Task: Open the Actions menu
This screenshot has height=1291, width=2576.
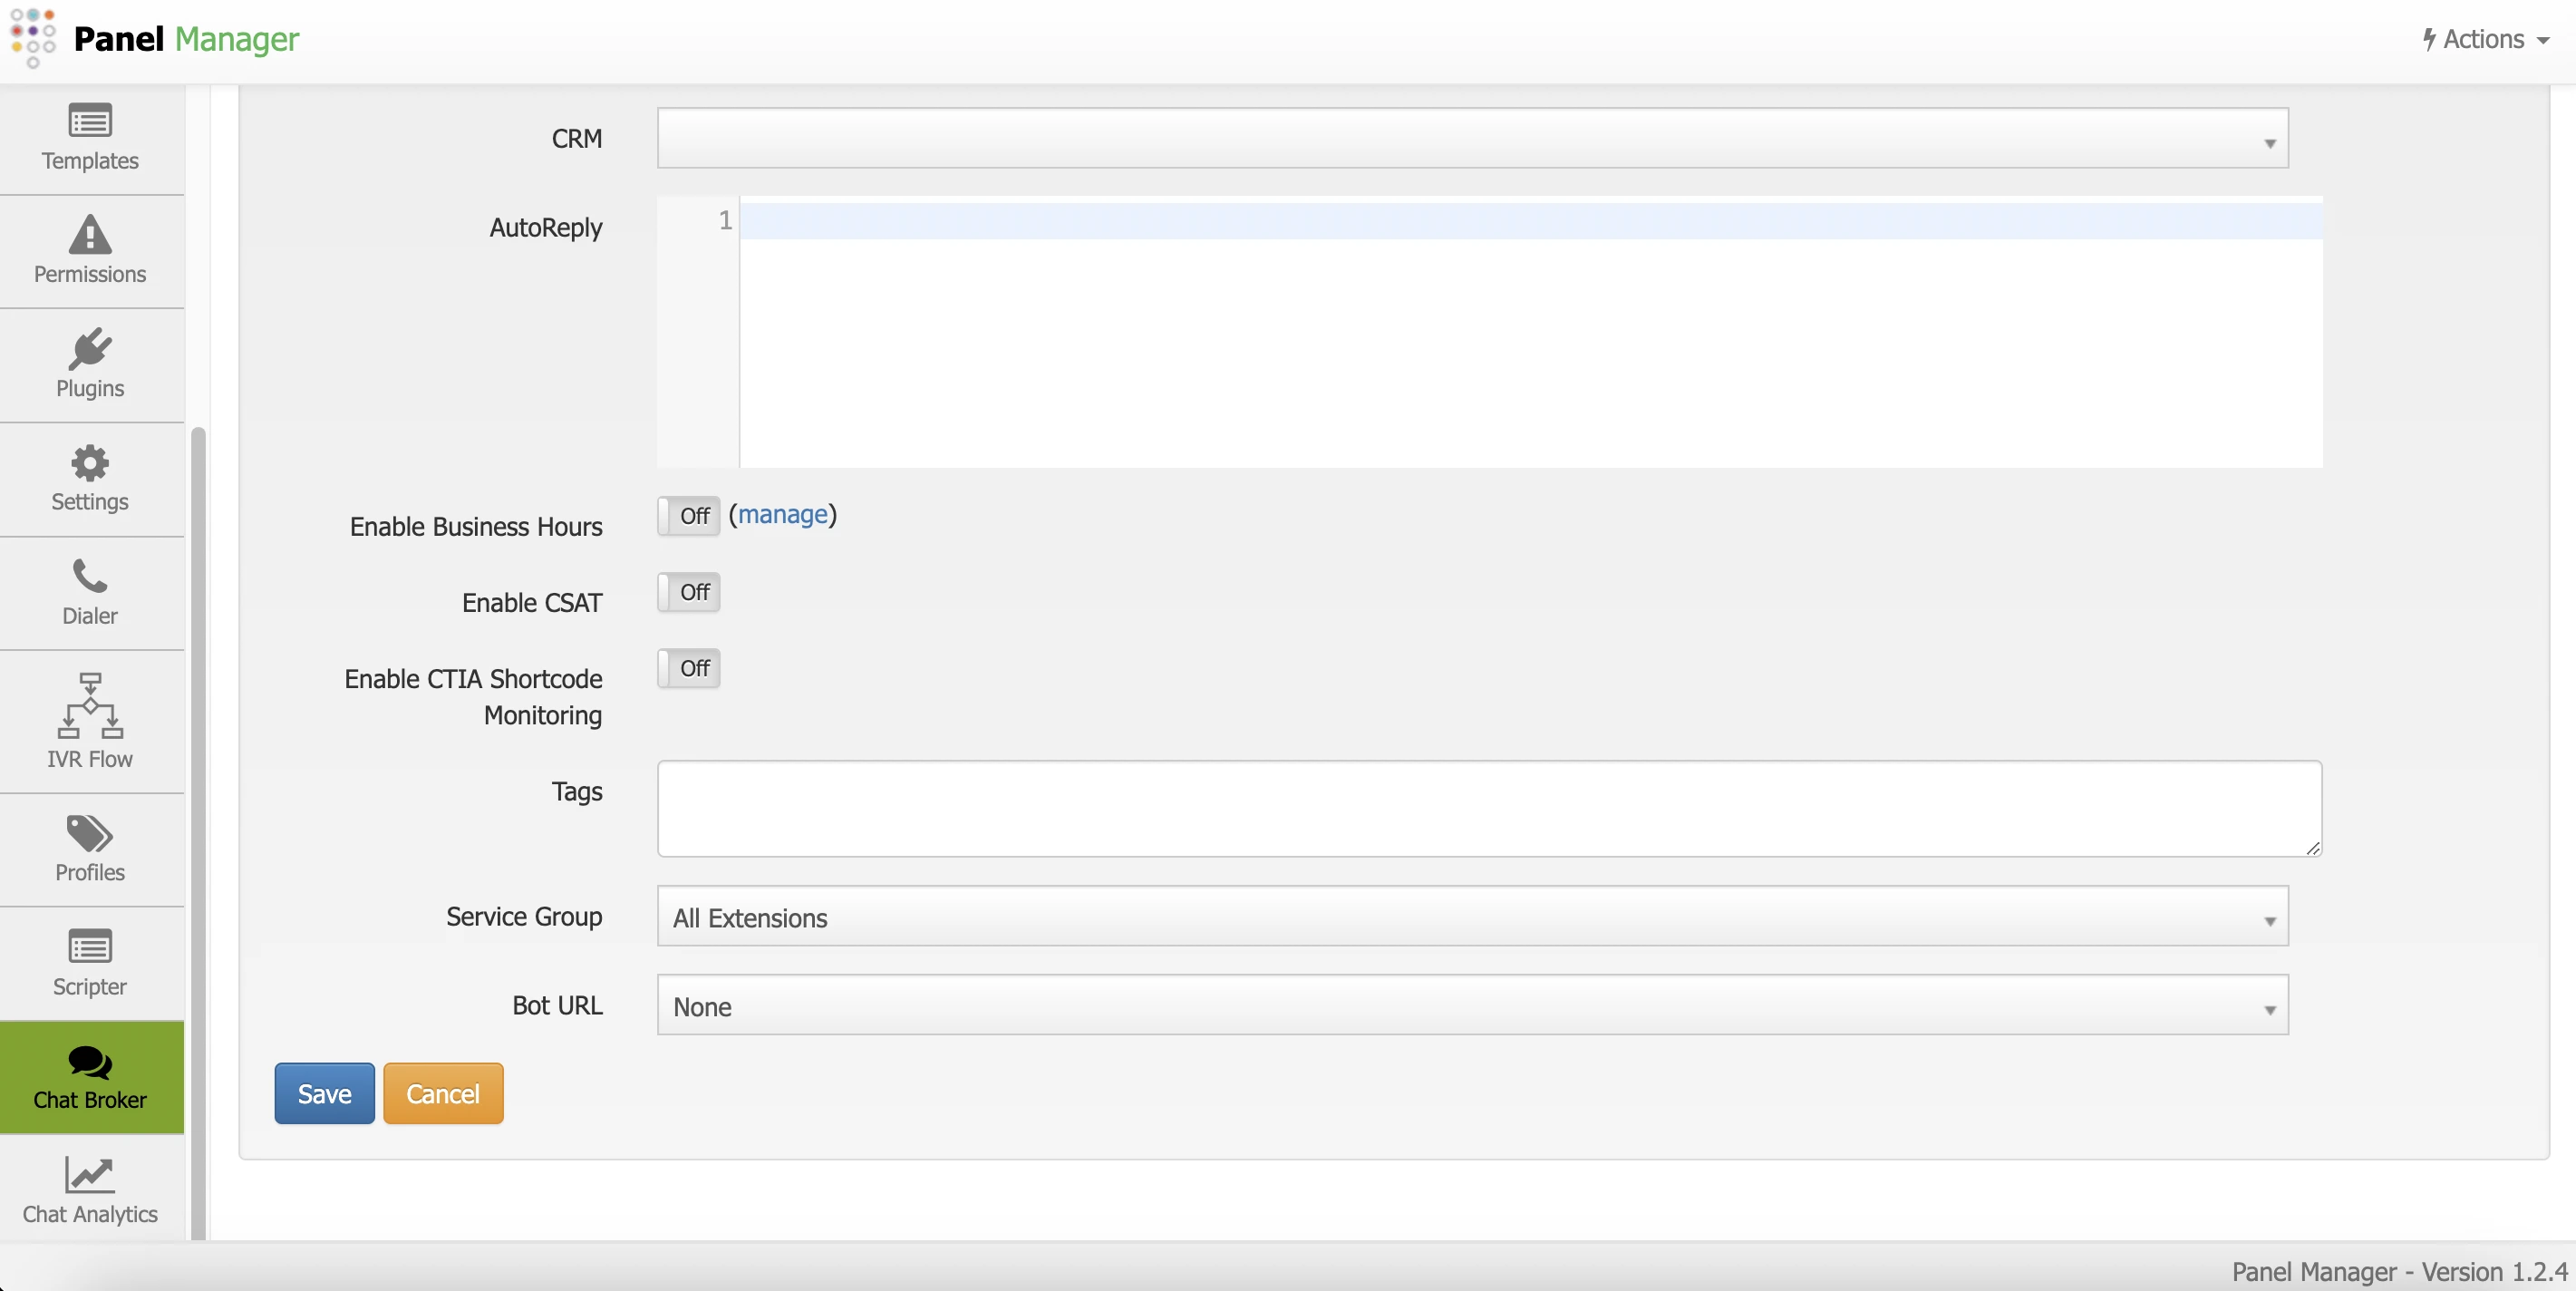Action: pyautogui.click(x=2484, y=39)
